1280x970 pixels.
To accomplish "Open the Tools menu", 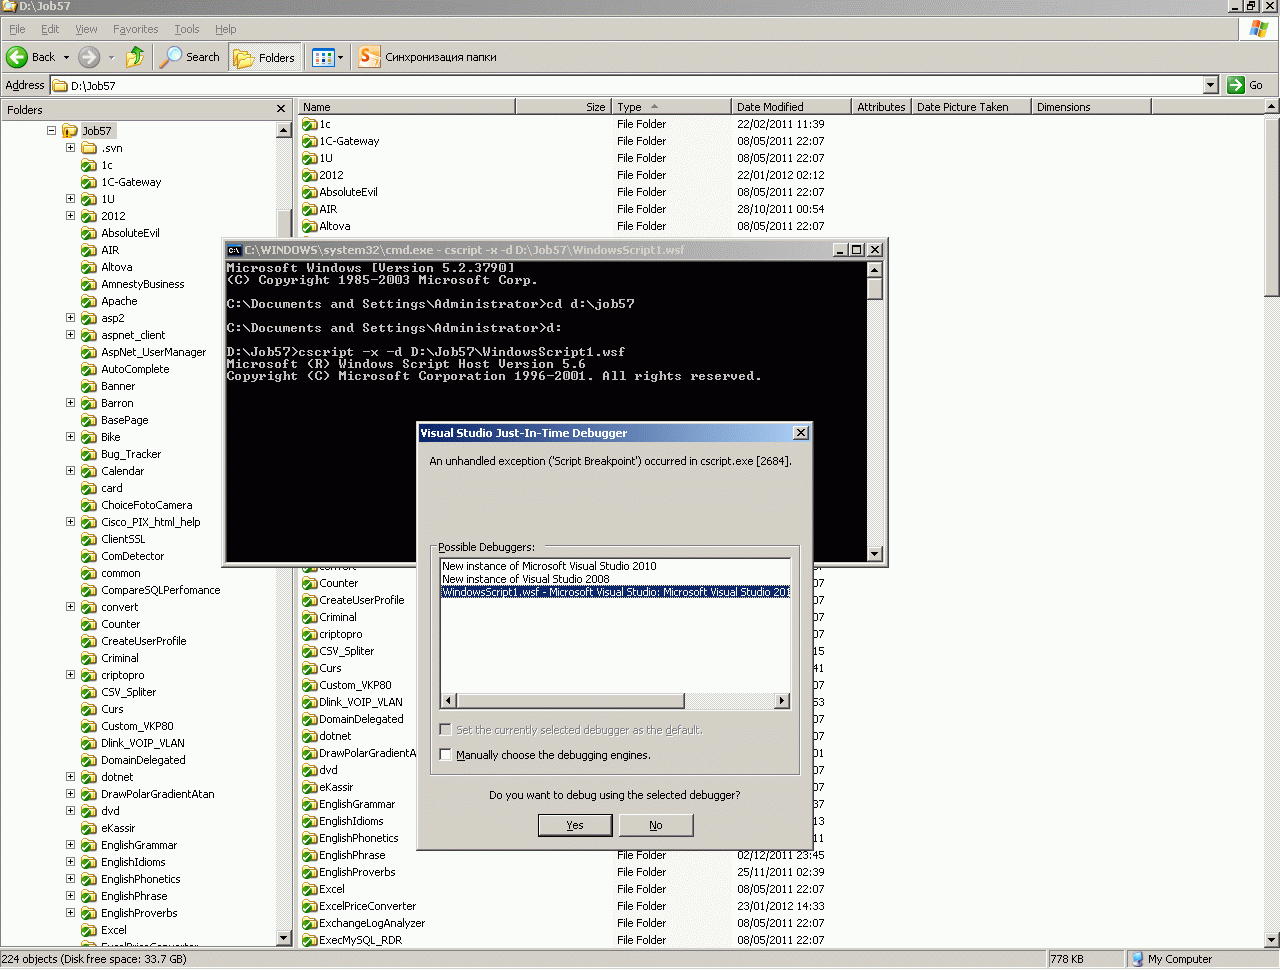I will pyautogui.click(x=187, y=29).
